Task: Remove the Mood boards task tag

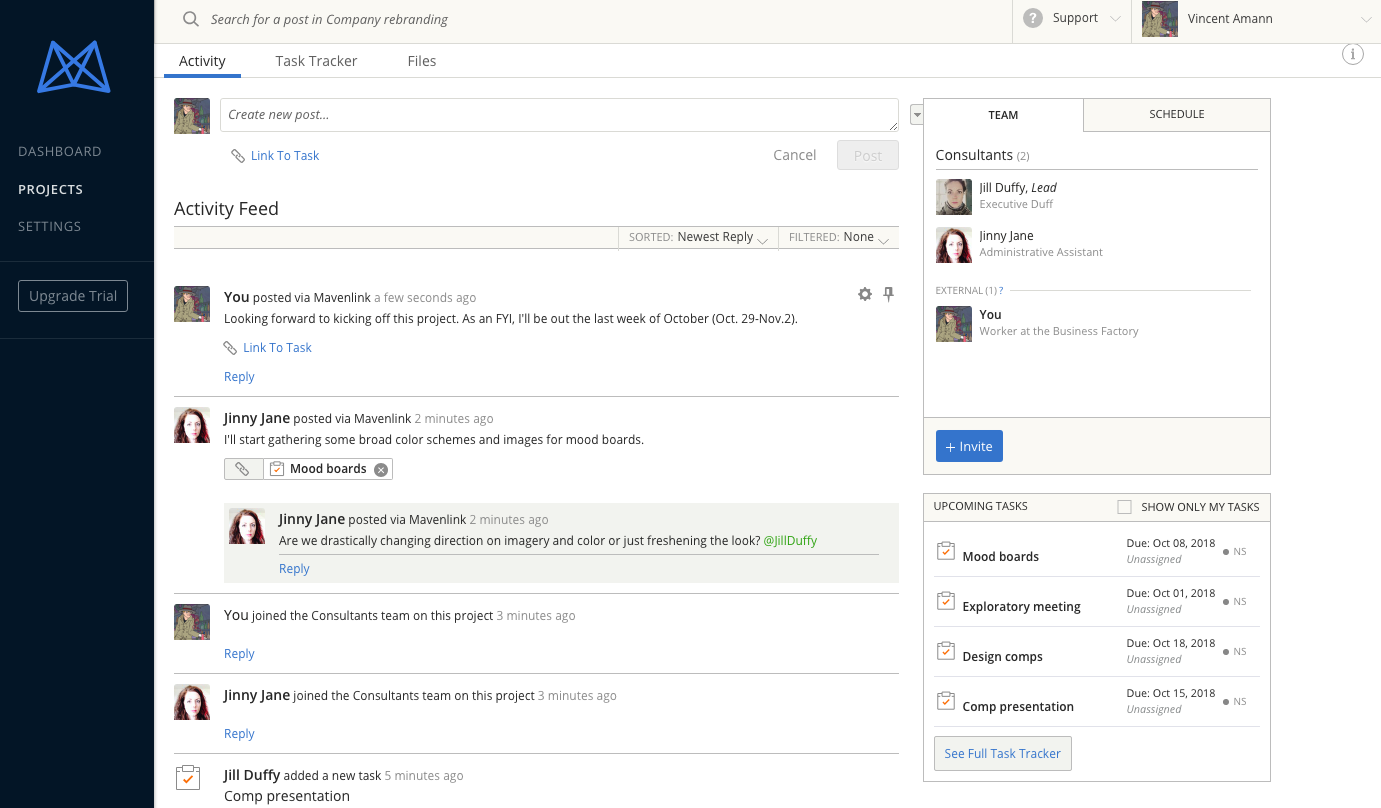Action: (381, 470)
